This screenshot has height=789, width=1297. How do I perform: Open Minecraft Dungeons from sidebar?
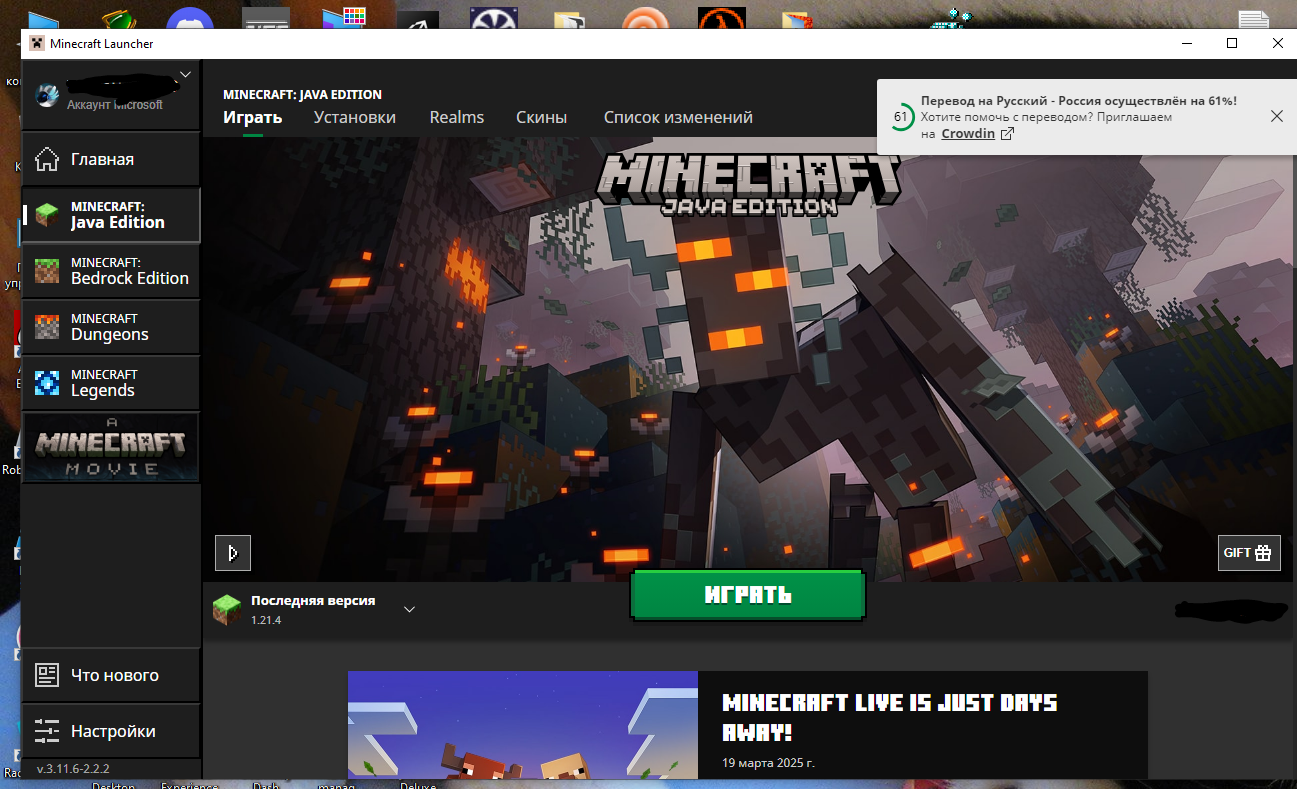click(111, 327)
